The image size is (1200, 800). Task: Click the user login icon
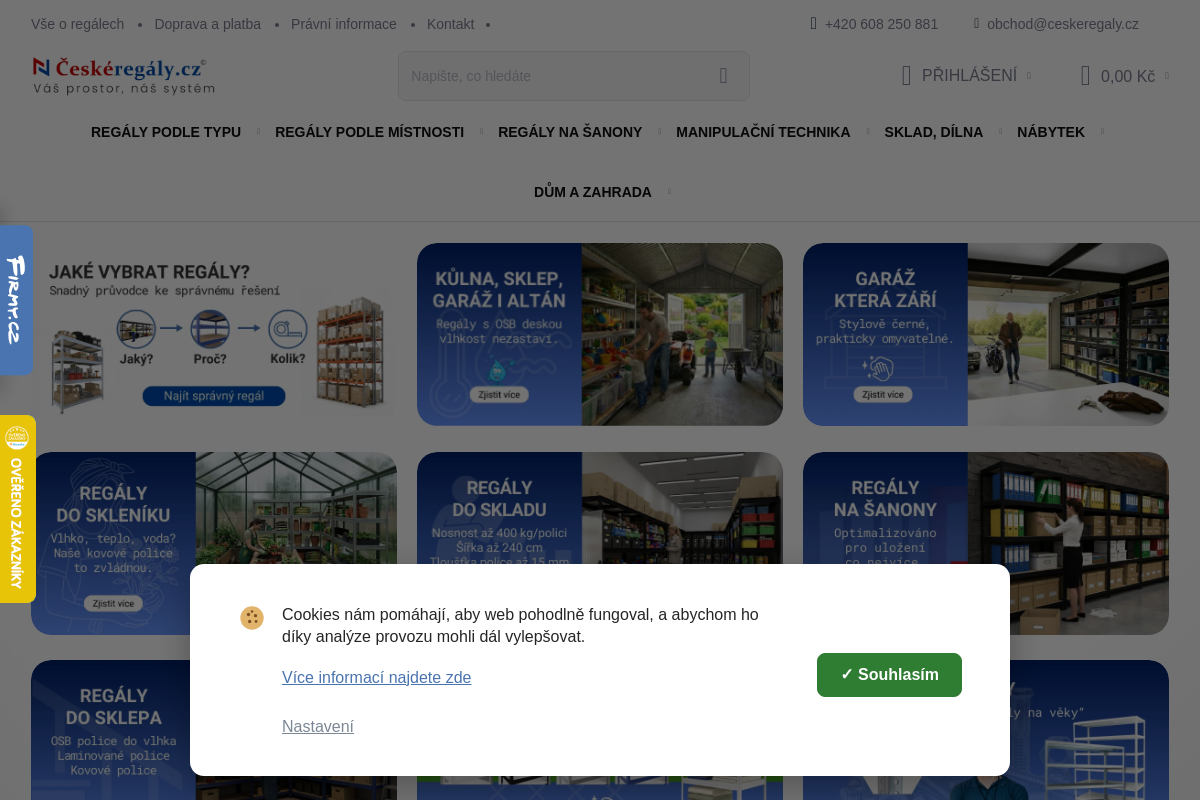[906, 76]
